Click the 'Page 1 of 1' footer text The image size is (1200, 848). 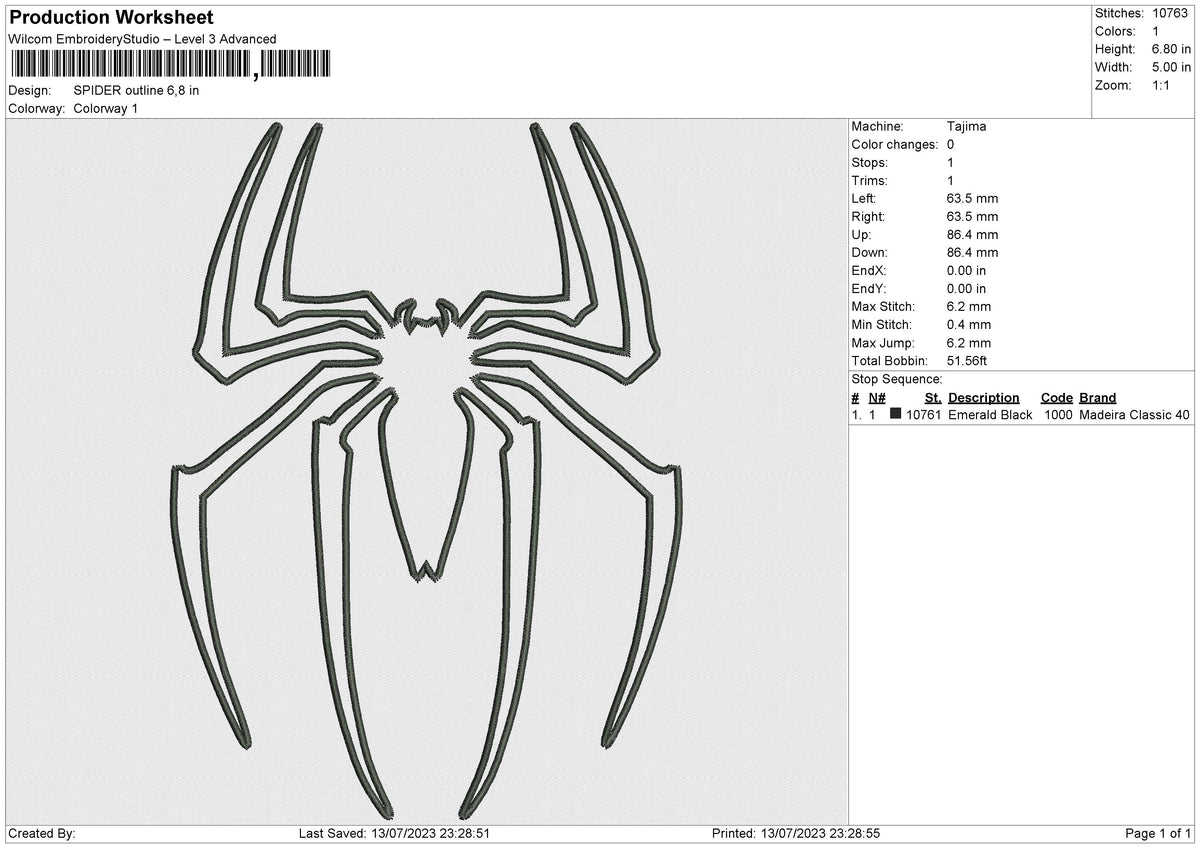tap(1159, 833)
